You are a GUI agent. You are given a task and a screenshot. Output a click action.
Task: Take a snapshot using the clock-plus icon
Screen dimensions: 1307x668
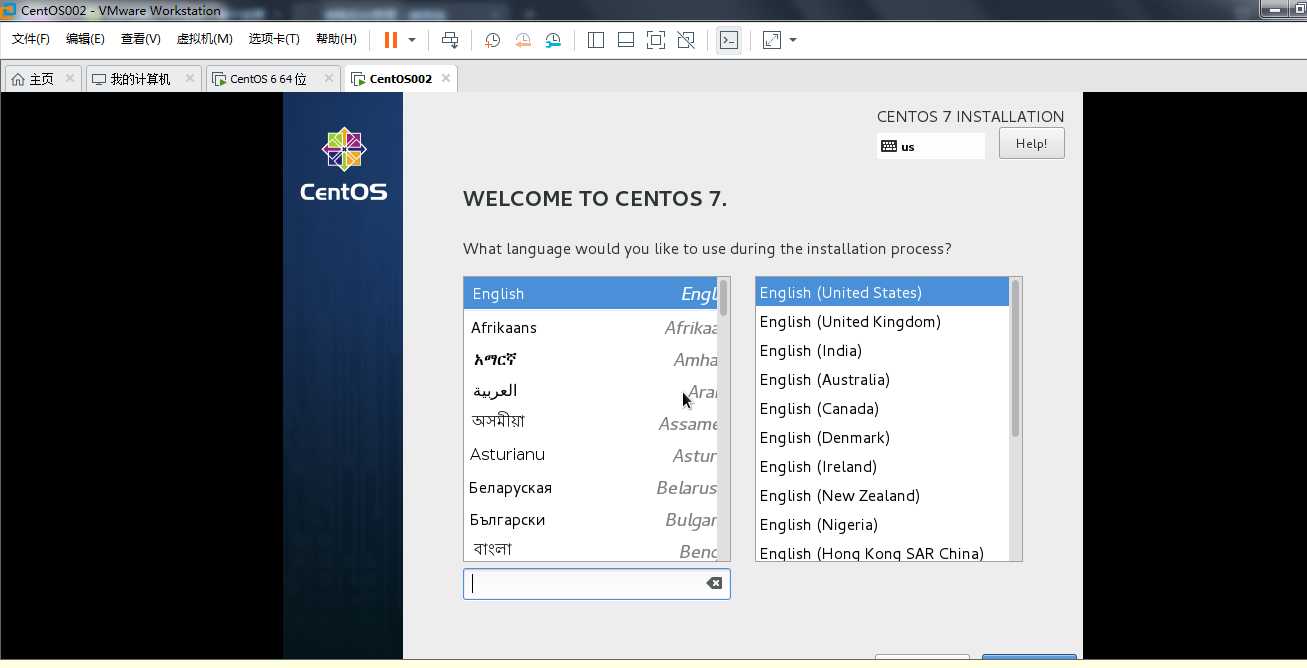coord(492,40)
